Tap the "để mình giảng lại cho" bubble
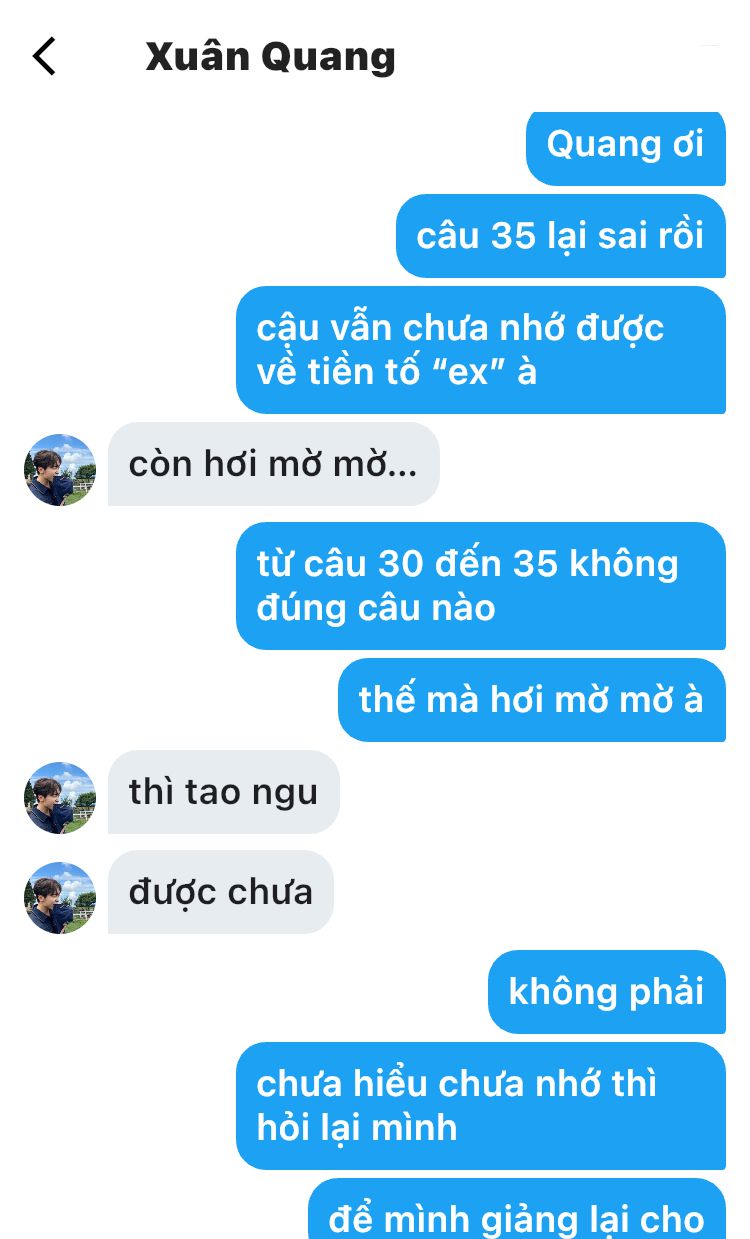 pyautogui.click(x=517, y=1210)
